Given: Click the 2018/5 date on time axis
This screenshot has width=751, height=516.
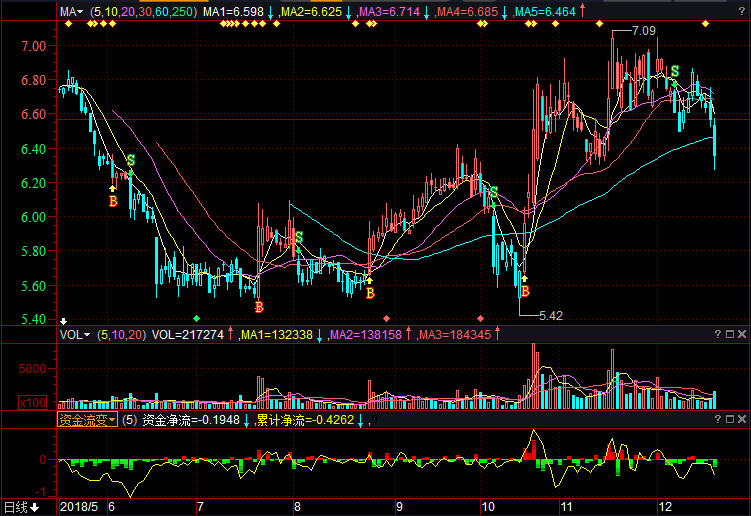Looking at the screenshot, I should tap(82, 507).
